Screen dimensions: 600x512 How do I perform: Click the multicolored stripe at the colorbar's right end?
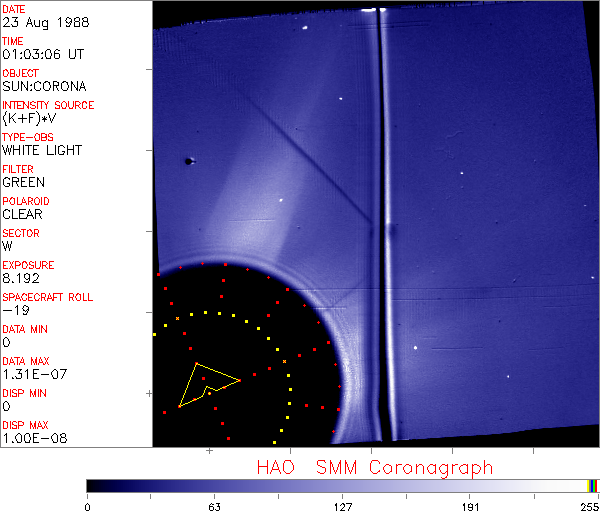pyautogui.click(x=593, y=485)
